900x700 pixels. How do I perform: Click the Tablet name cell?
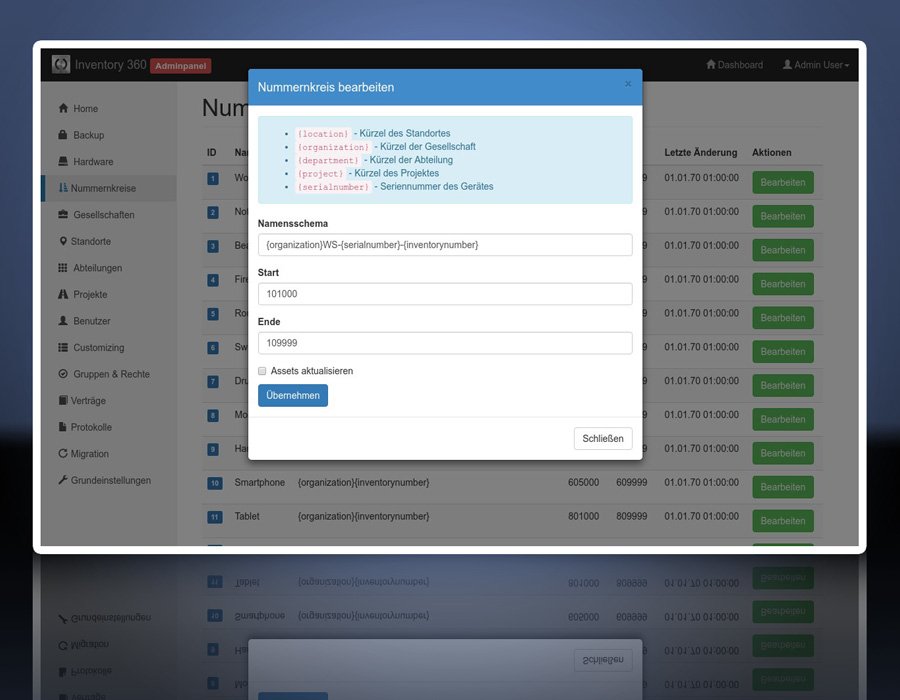pos(247,516)
